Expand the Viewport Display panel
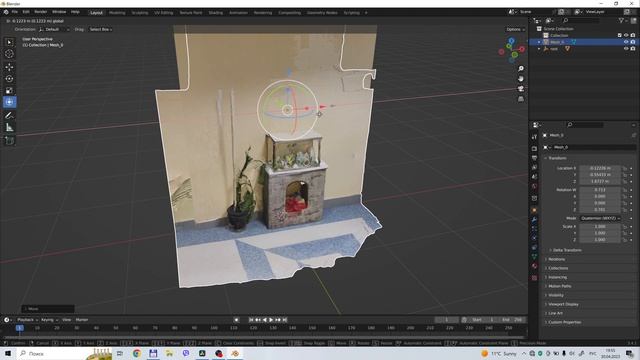Image resolution: width=640 pixels, height=360 pixels. 563,304
